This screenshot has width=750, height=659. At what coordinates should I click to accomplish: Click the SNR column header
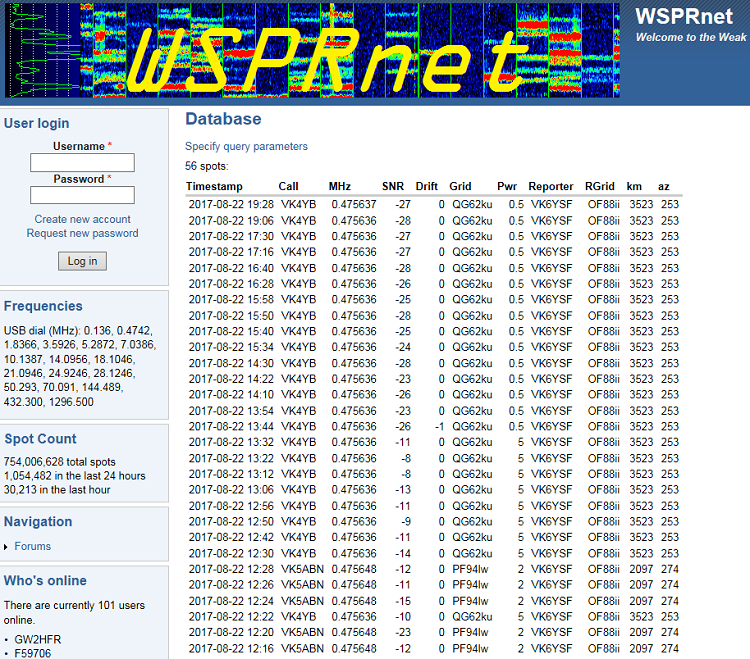(x=393, y=186)
